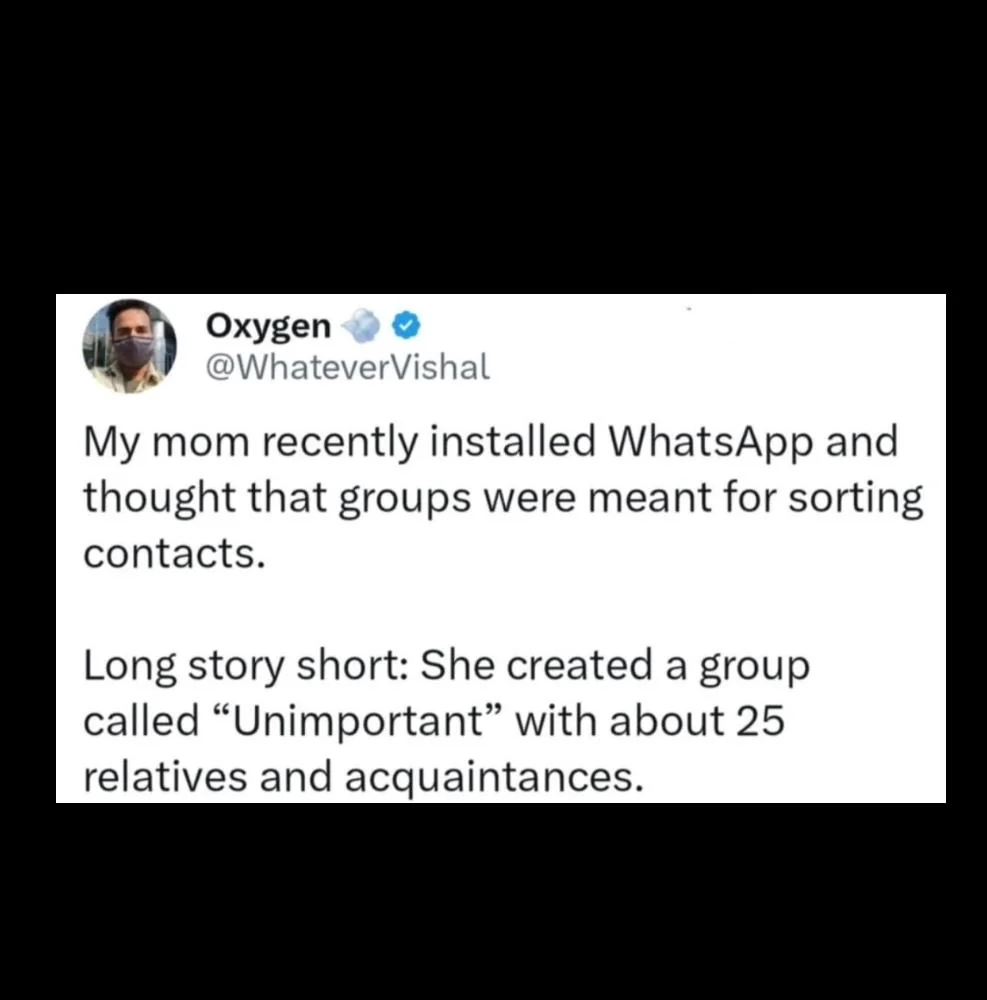987x1000 pixels.
Task: Click the word 'contacts.' in the tweet
Action: 174,553
